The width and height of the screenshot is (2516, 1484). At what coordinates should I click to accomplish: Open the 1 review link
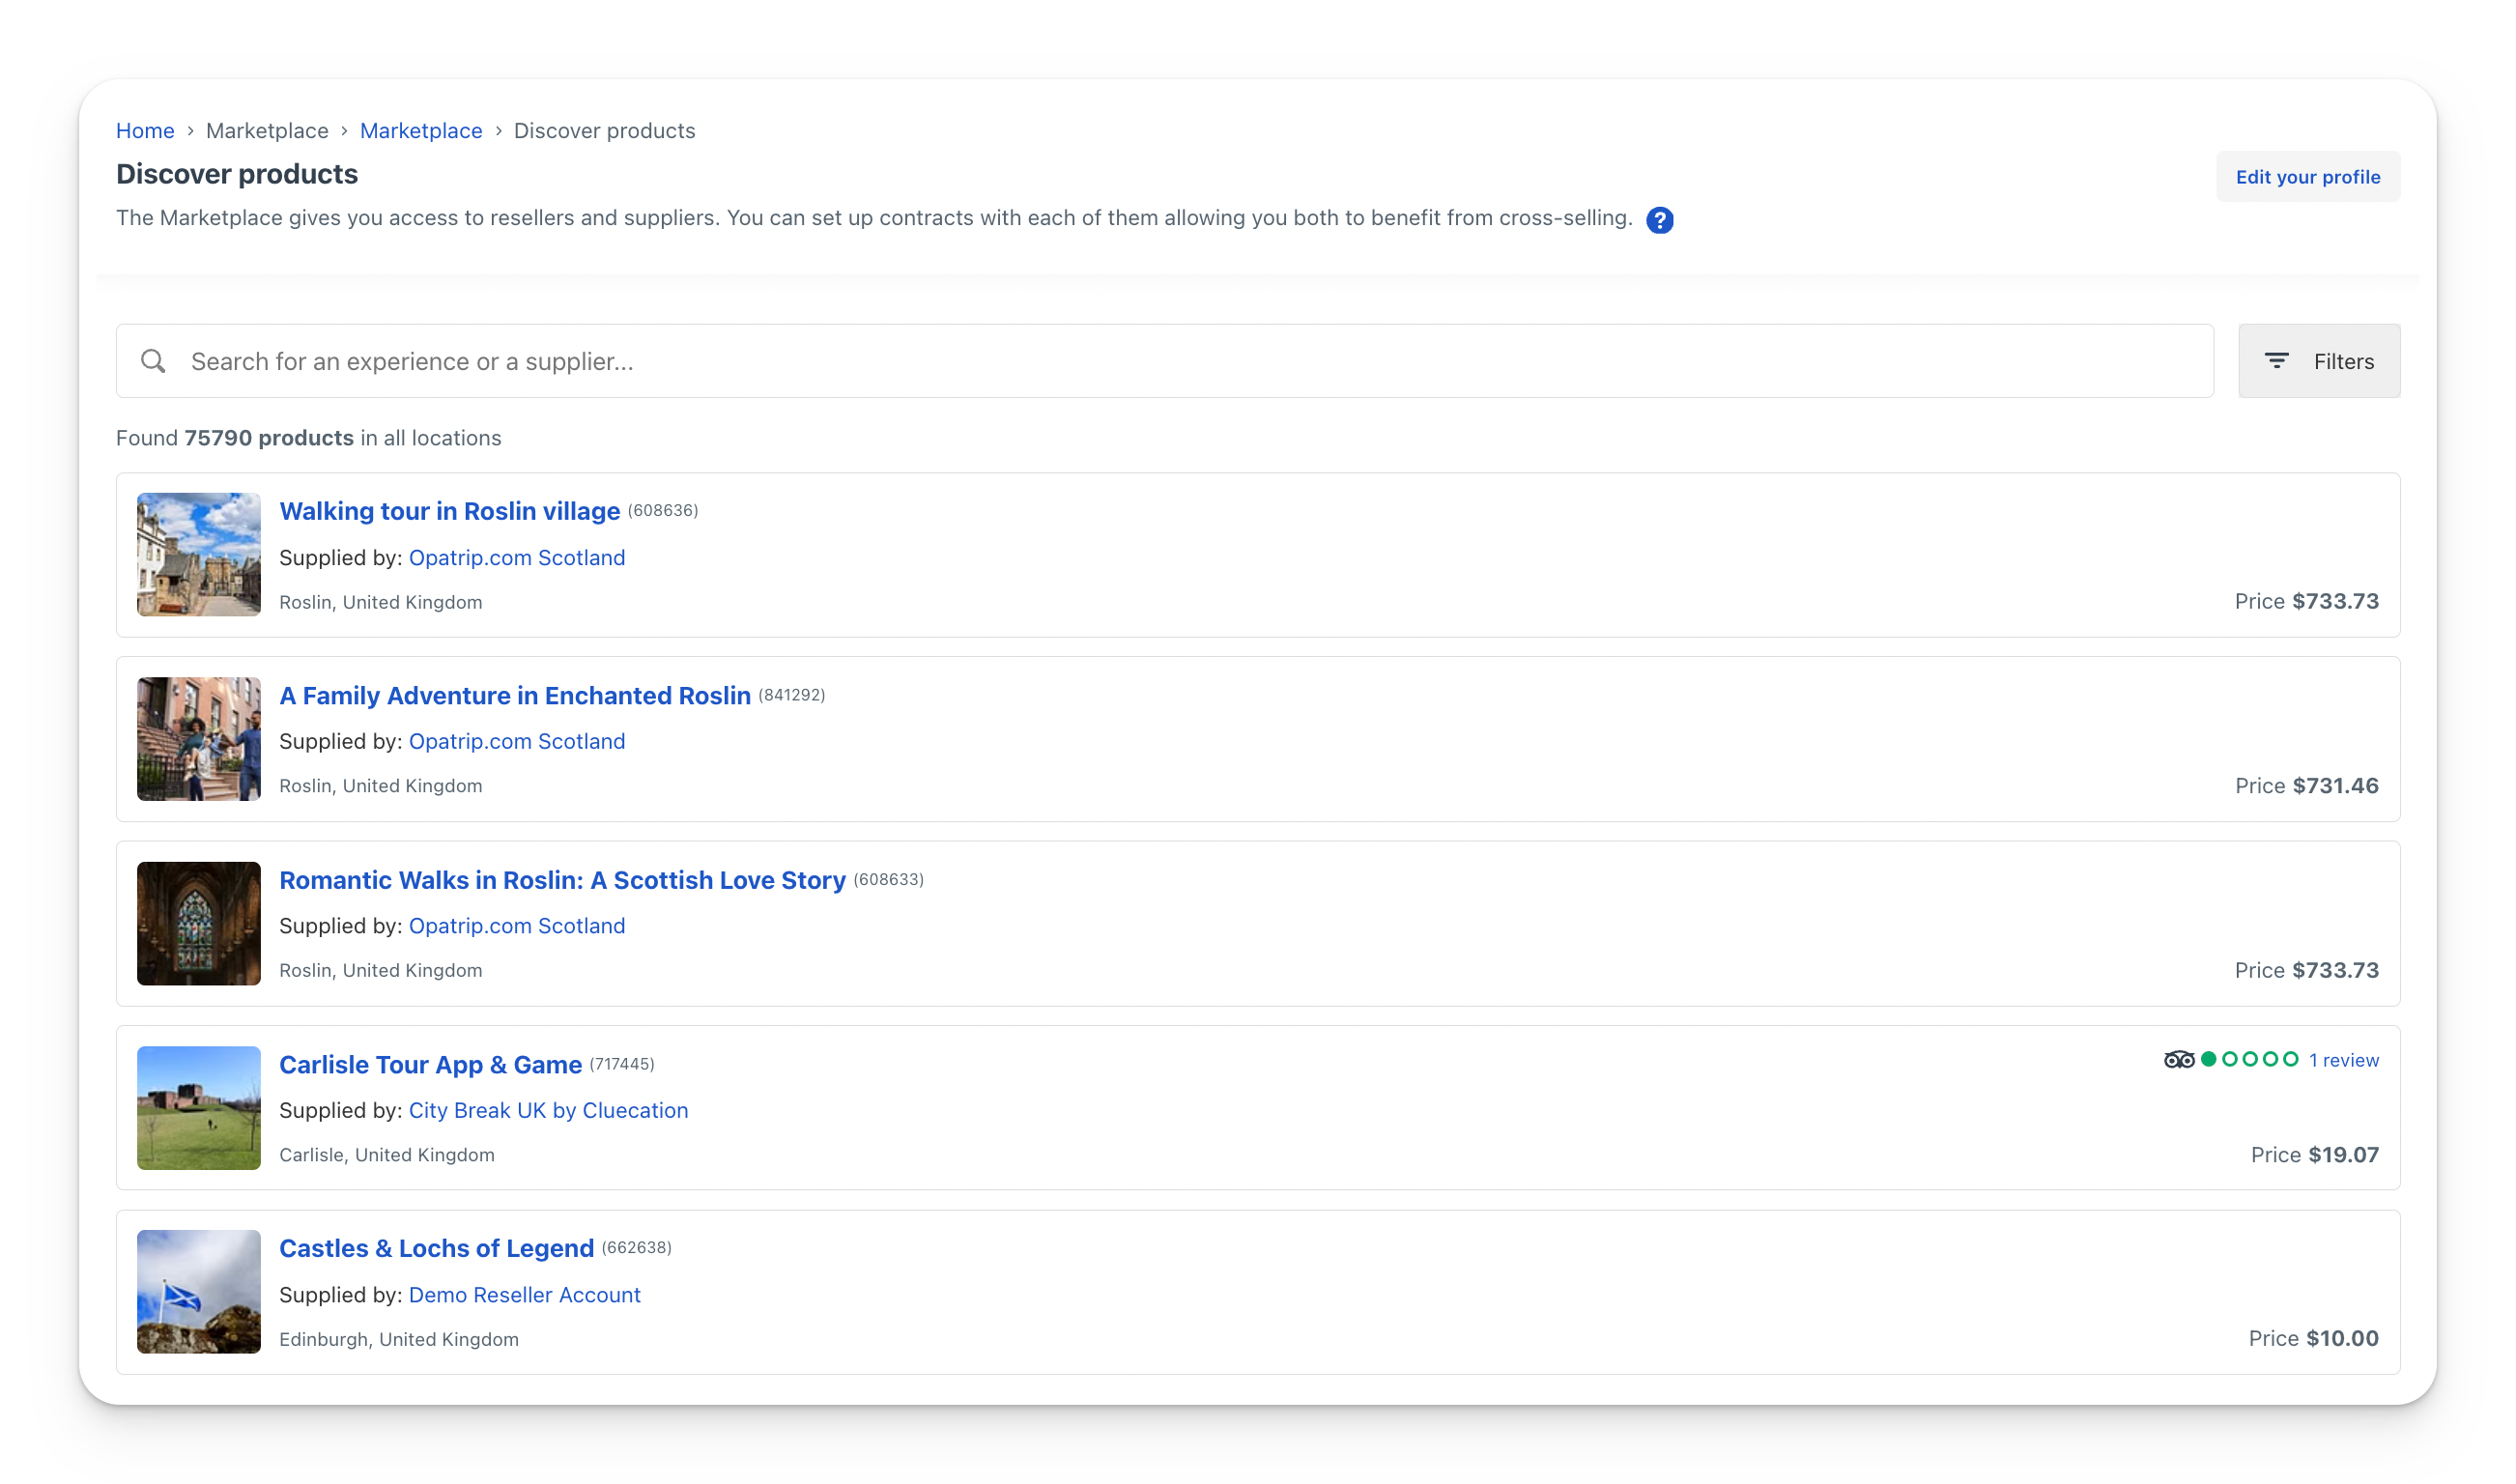[x=2344, y=1060]
